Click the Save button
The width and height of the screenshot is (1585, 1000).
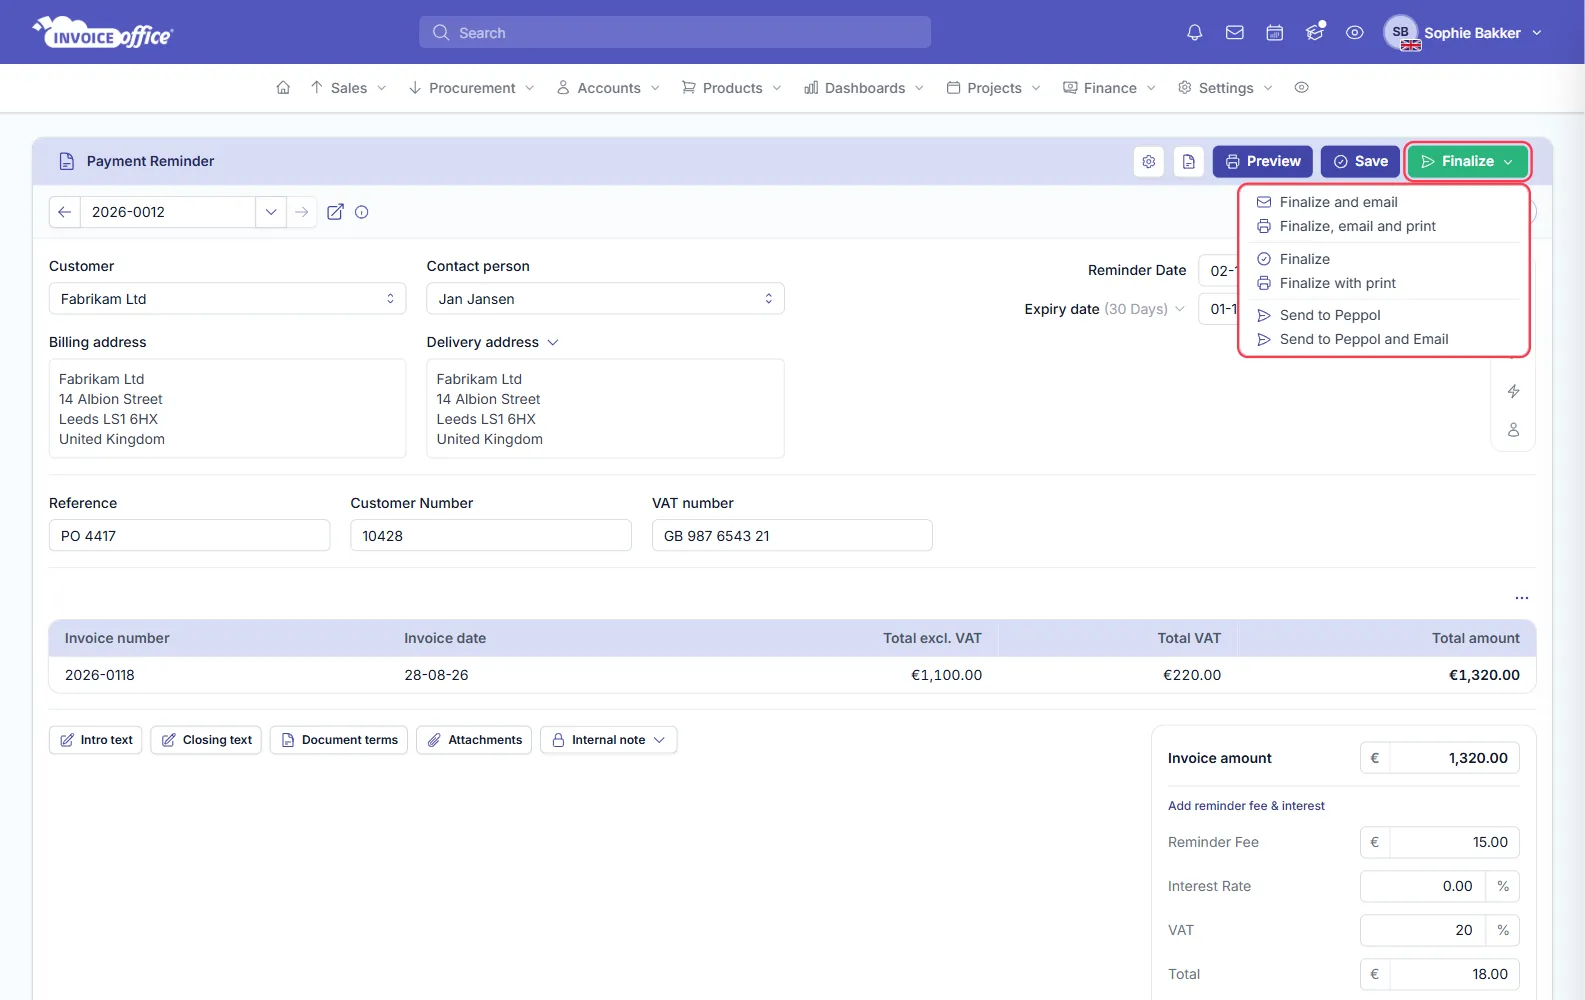click(1360, 161)
